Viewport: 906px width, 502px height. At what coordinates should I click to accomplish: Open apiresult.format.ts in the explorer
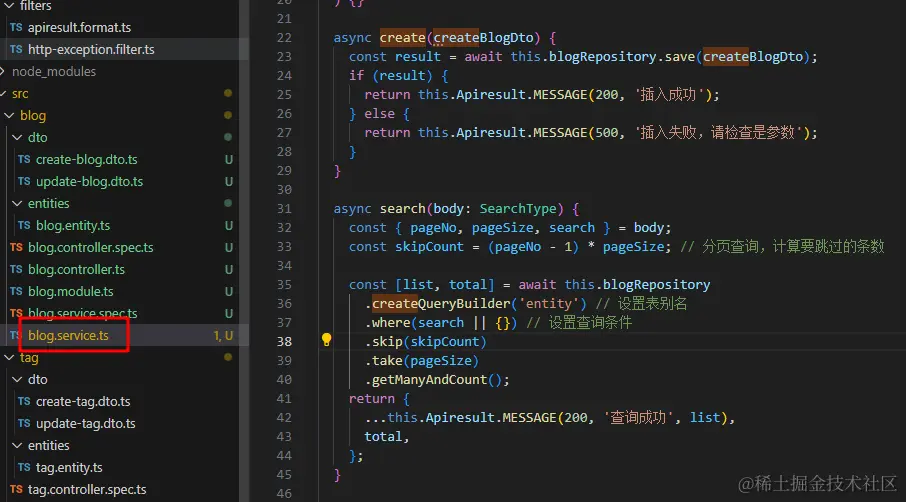[x=79, y=27]
